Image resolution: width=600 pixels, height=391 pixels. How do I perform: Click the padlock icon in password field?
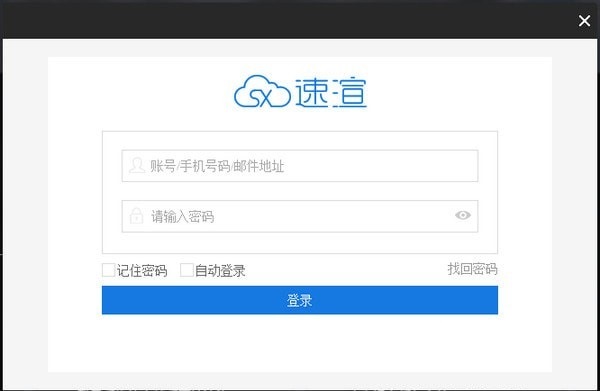point(136,216)
